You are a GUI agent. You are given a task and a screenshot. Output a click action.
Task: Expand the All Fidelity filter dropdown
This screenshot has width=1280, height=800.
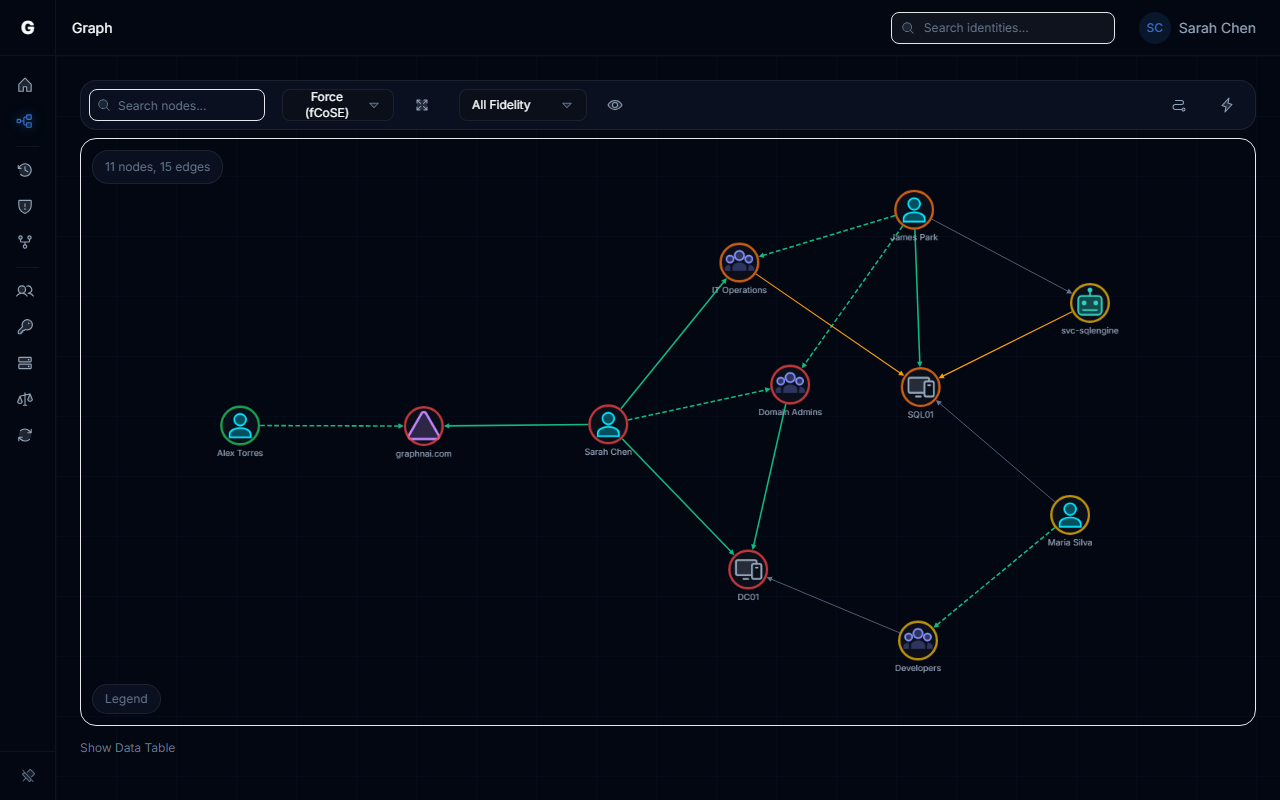pos(522,105)
